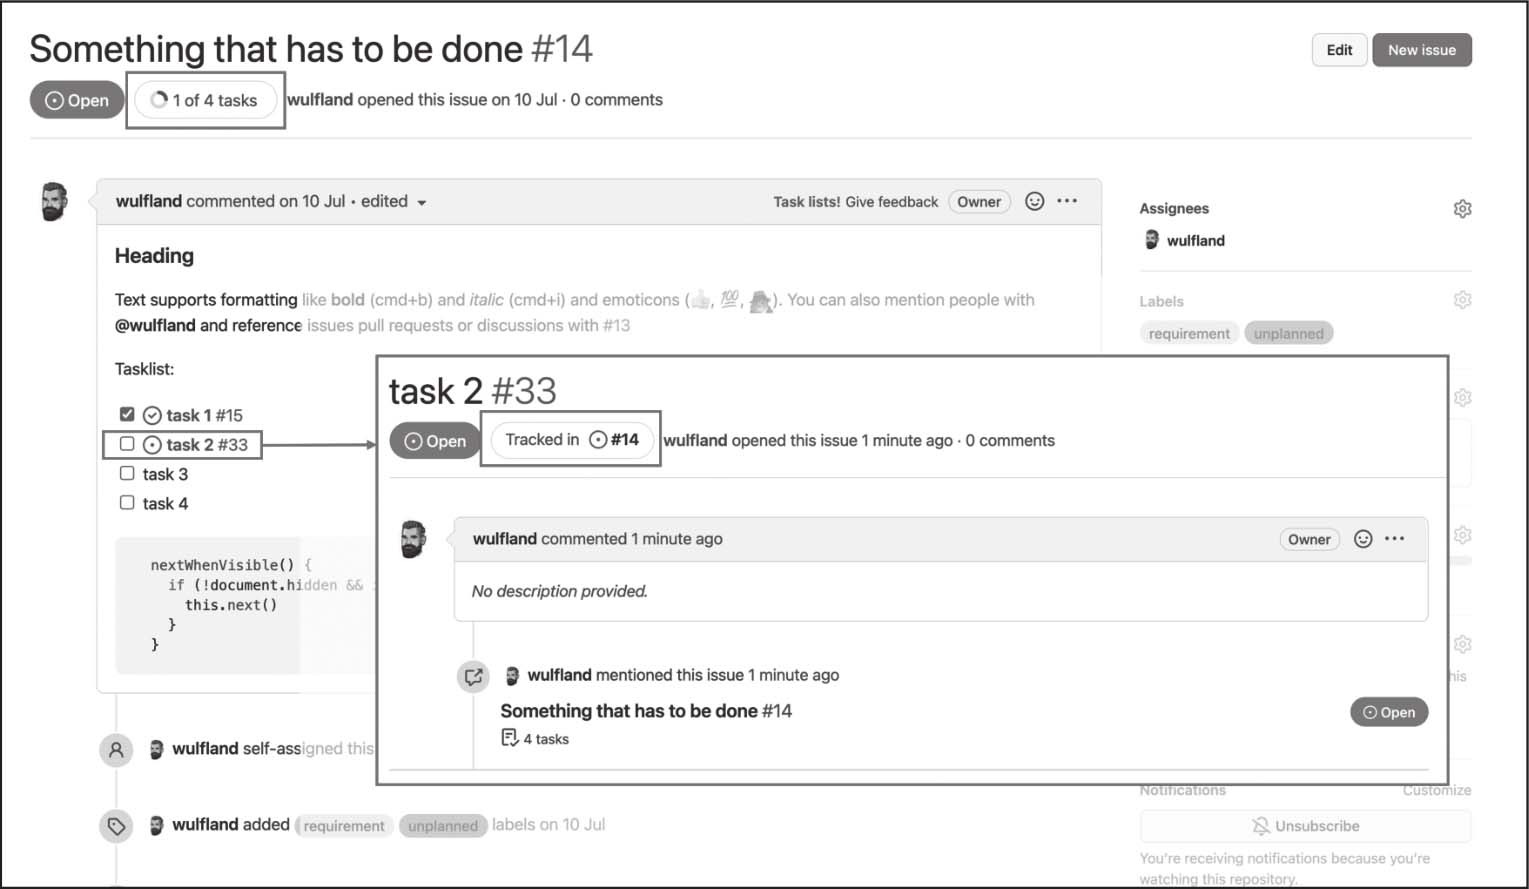Viewport: 1529px width, 889px height.
Task: Click the emoji reaction icon on the 10 Jul comment
Action: tap(1035, 201)
